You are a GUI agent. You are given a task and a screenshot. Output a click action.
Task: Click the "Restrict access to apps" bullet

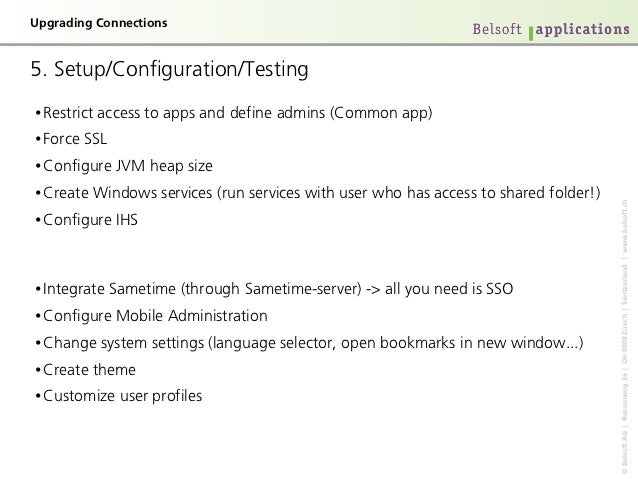point(234,113)
